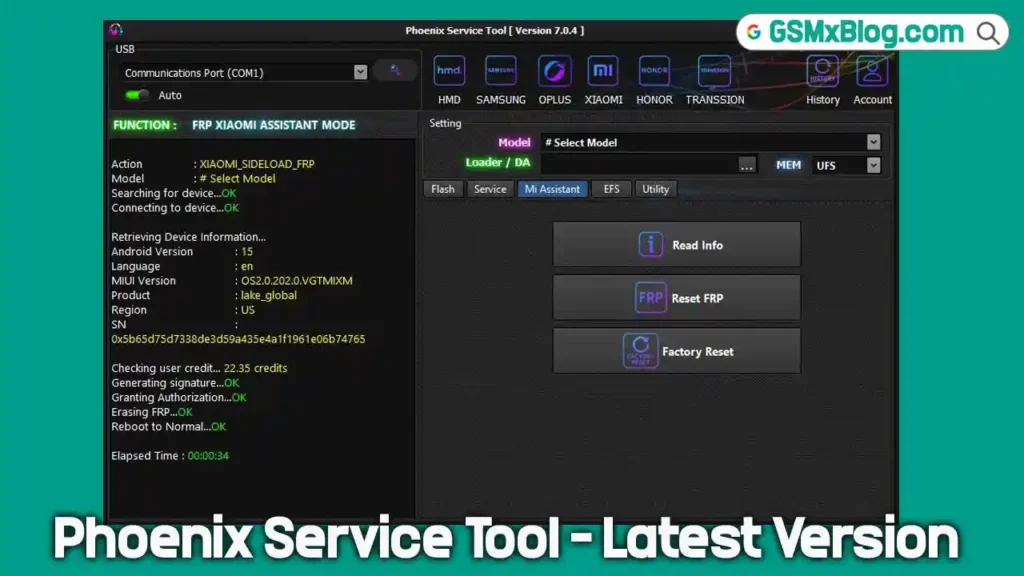Click the Read Info button
The width and height of the screenshot is (1024, 576).
(676, 243)
